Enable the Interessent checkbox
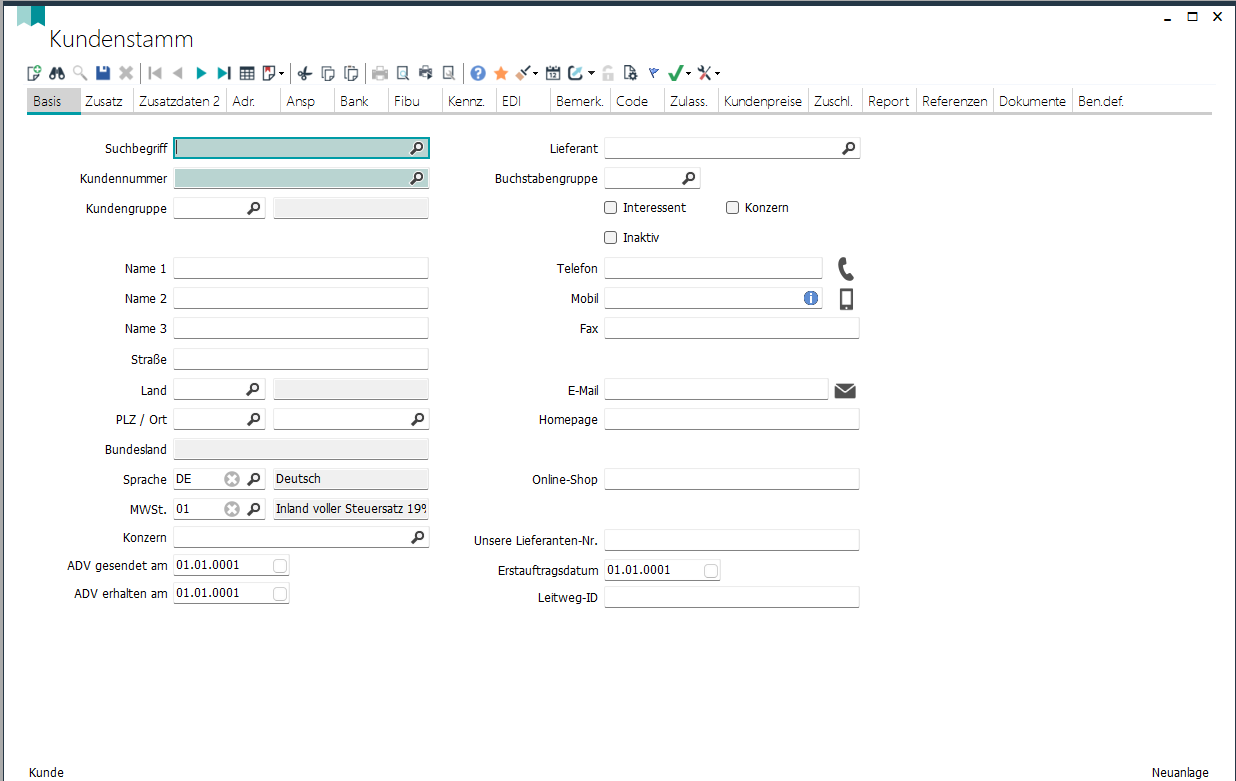 611,208
